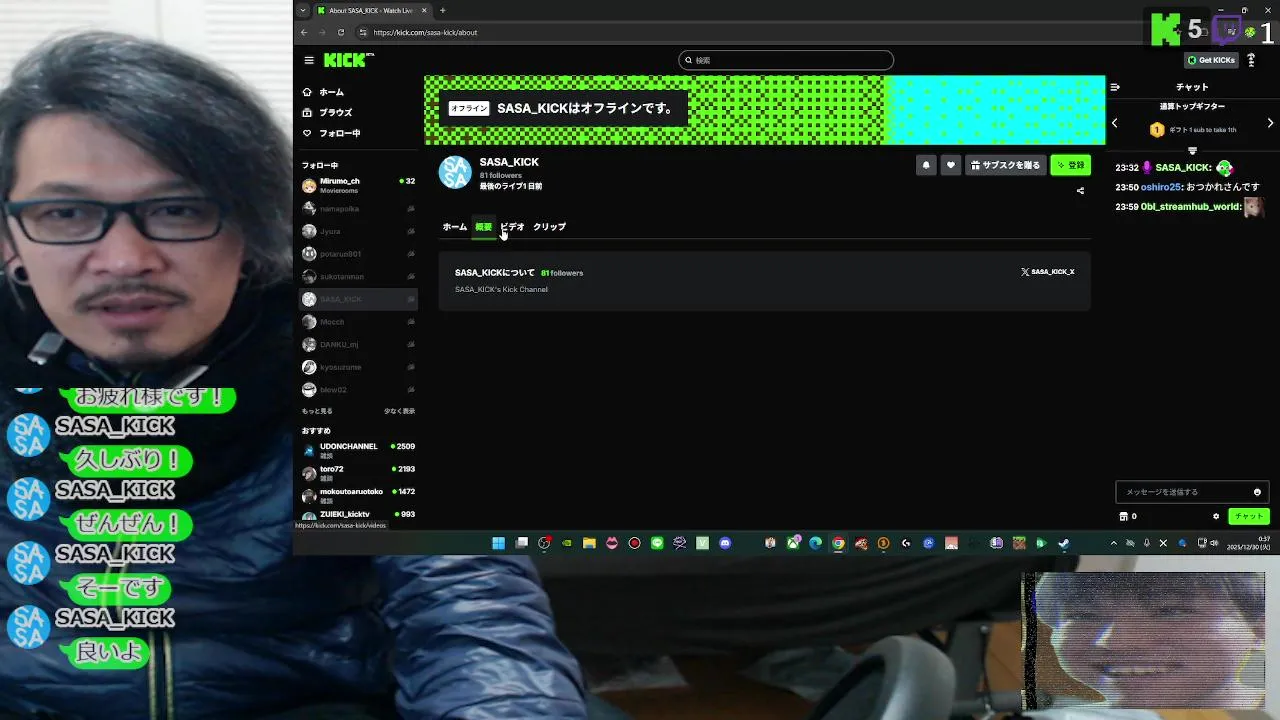Go back in browser
The image size is (1280, 720).
pos(305,32)
